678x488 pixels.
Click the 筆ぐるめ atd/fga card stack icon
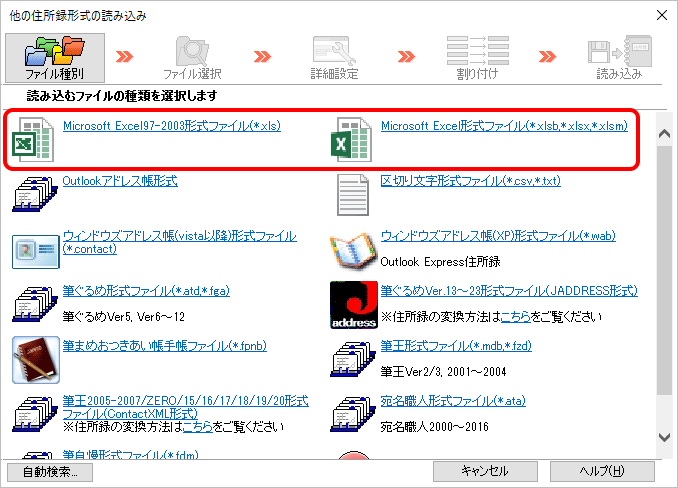point(35,304)
